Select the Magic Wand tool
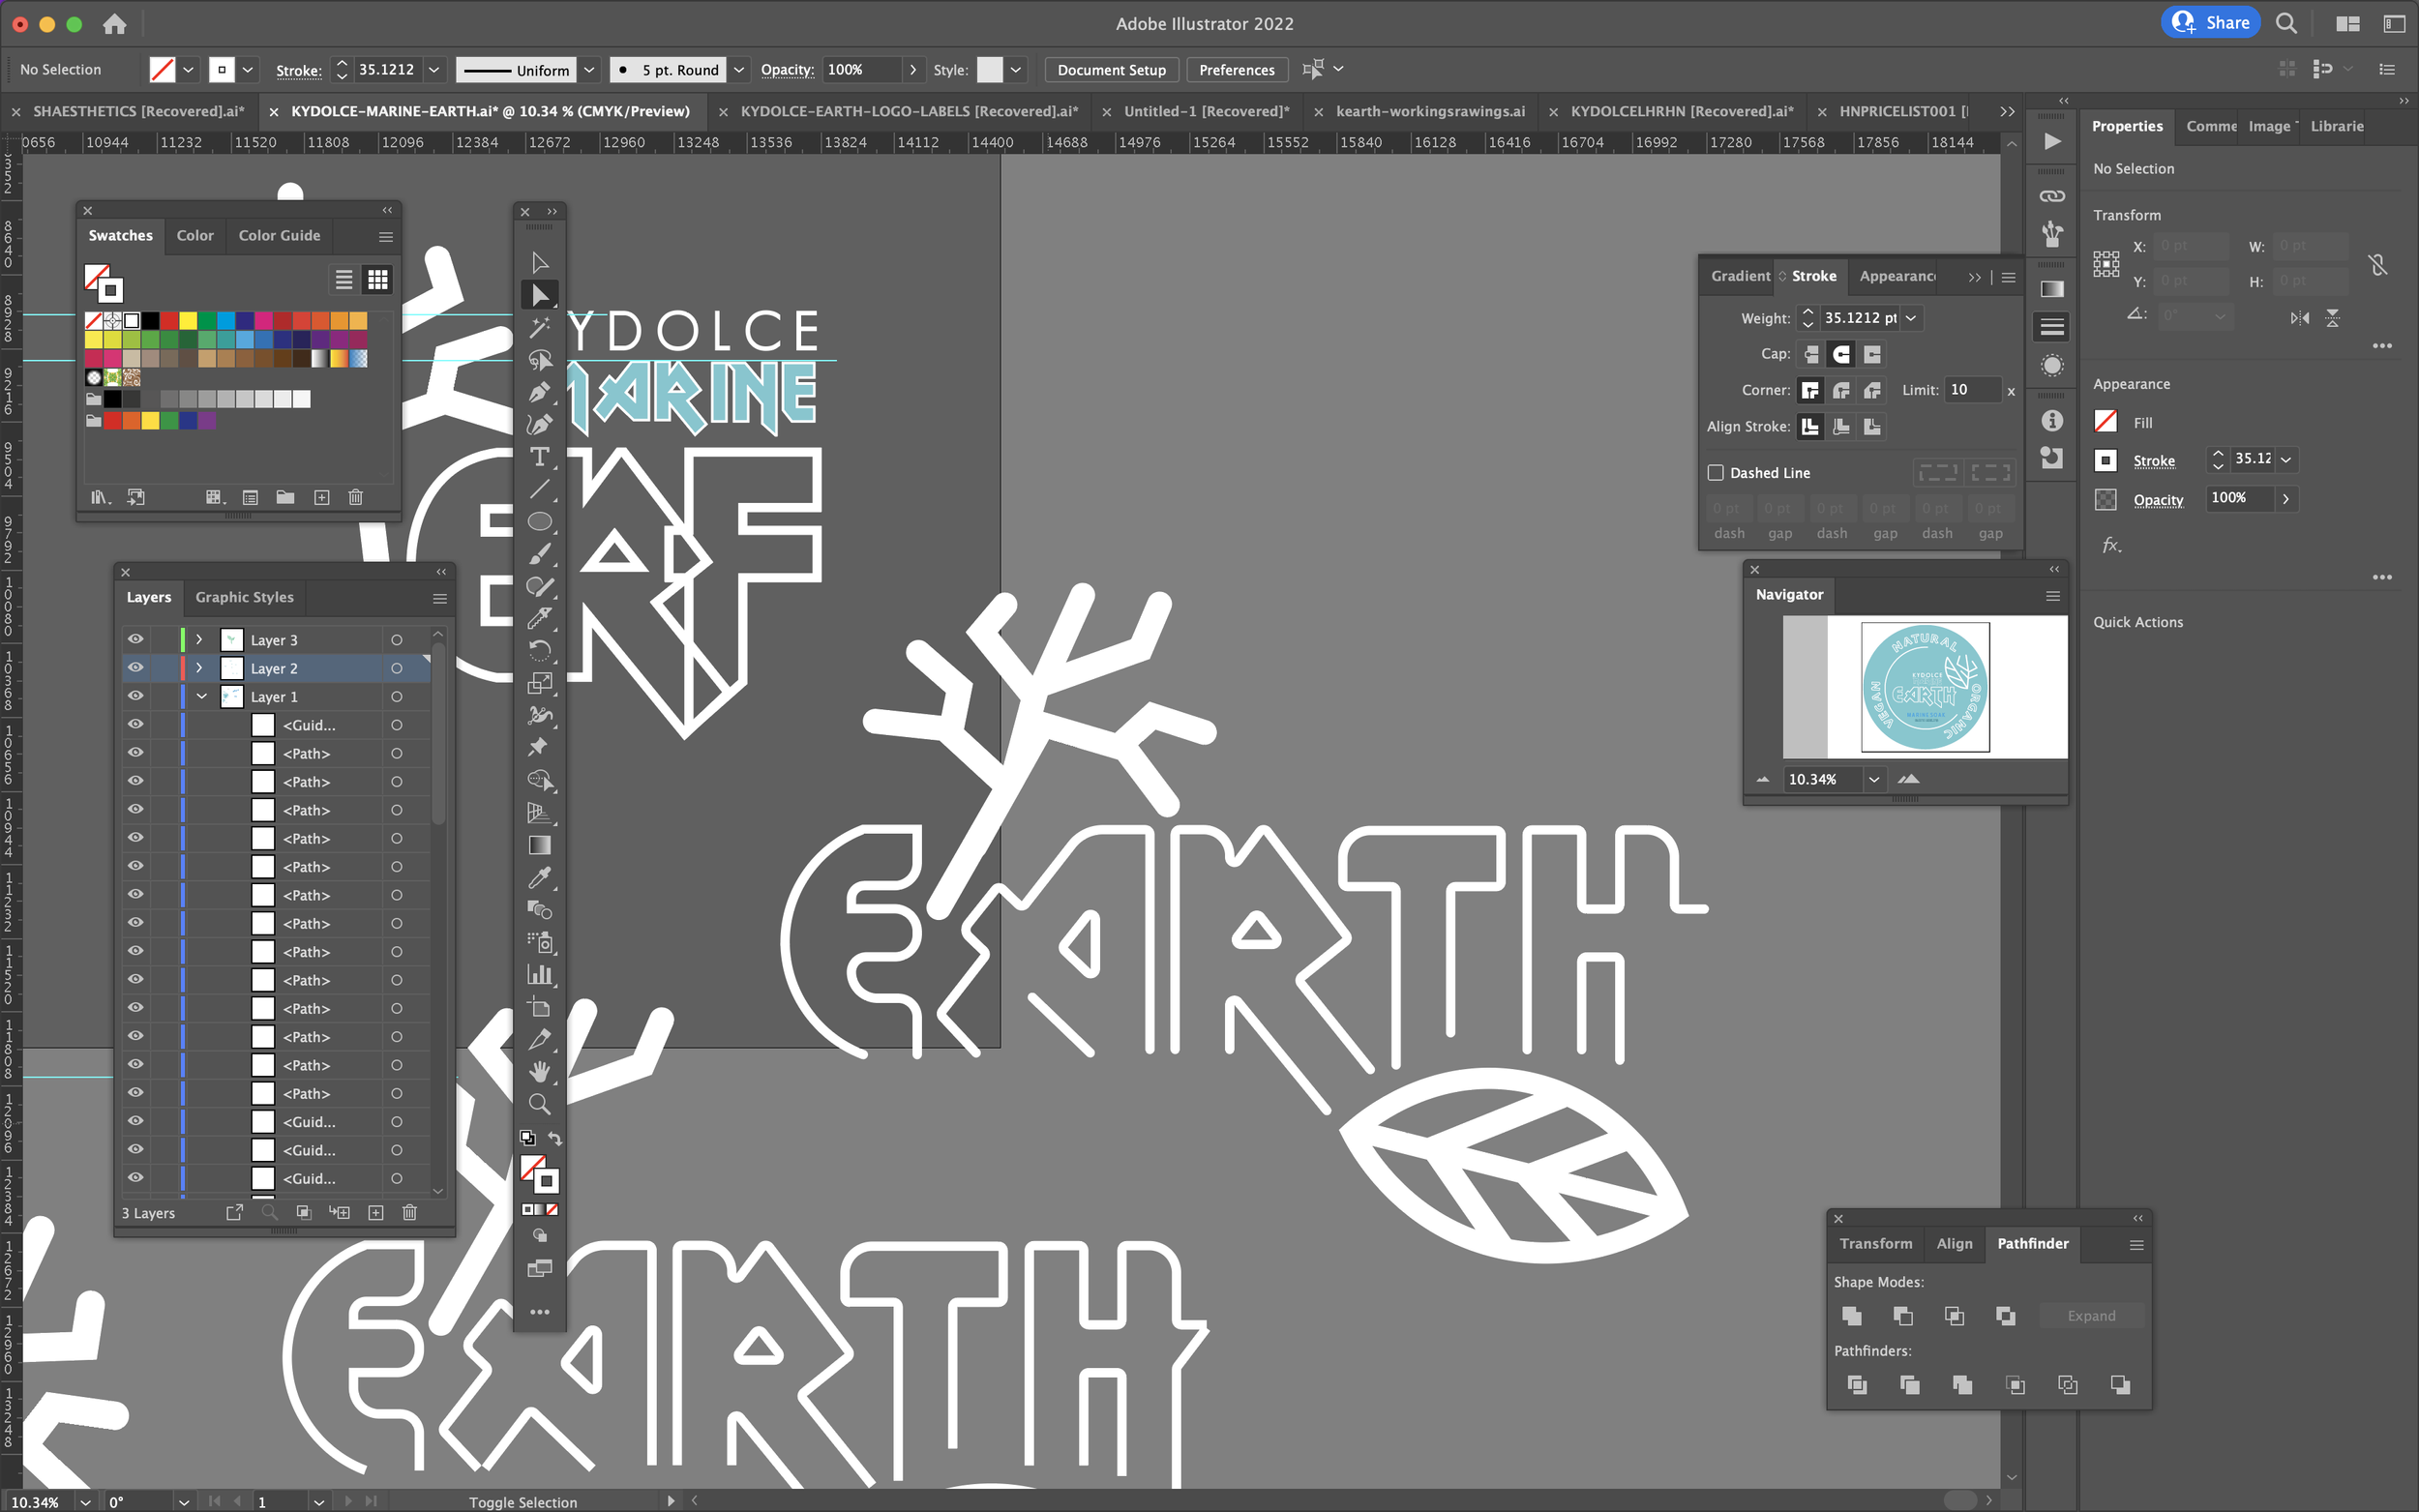Image resolution: width=2419 pixels, height=1512 pixels. [540, 327]
